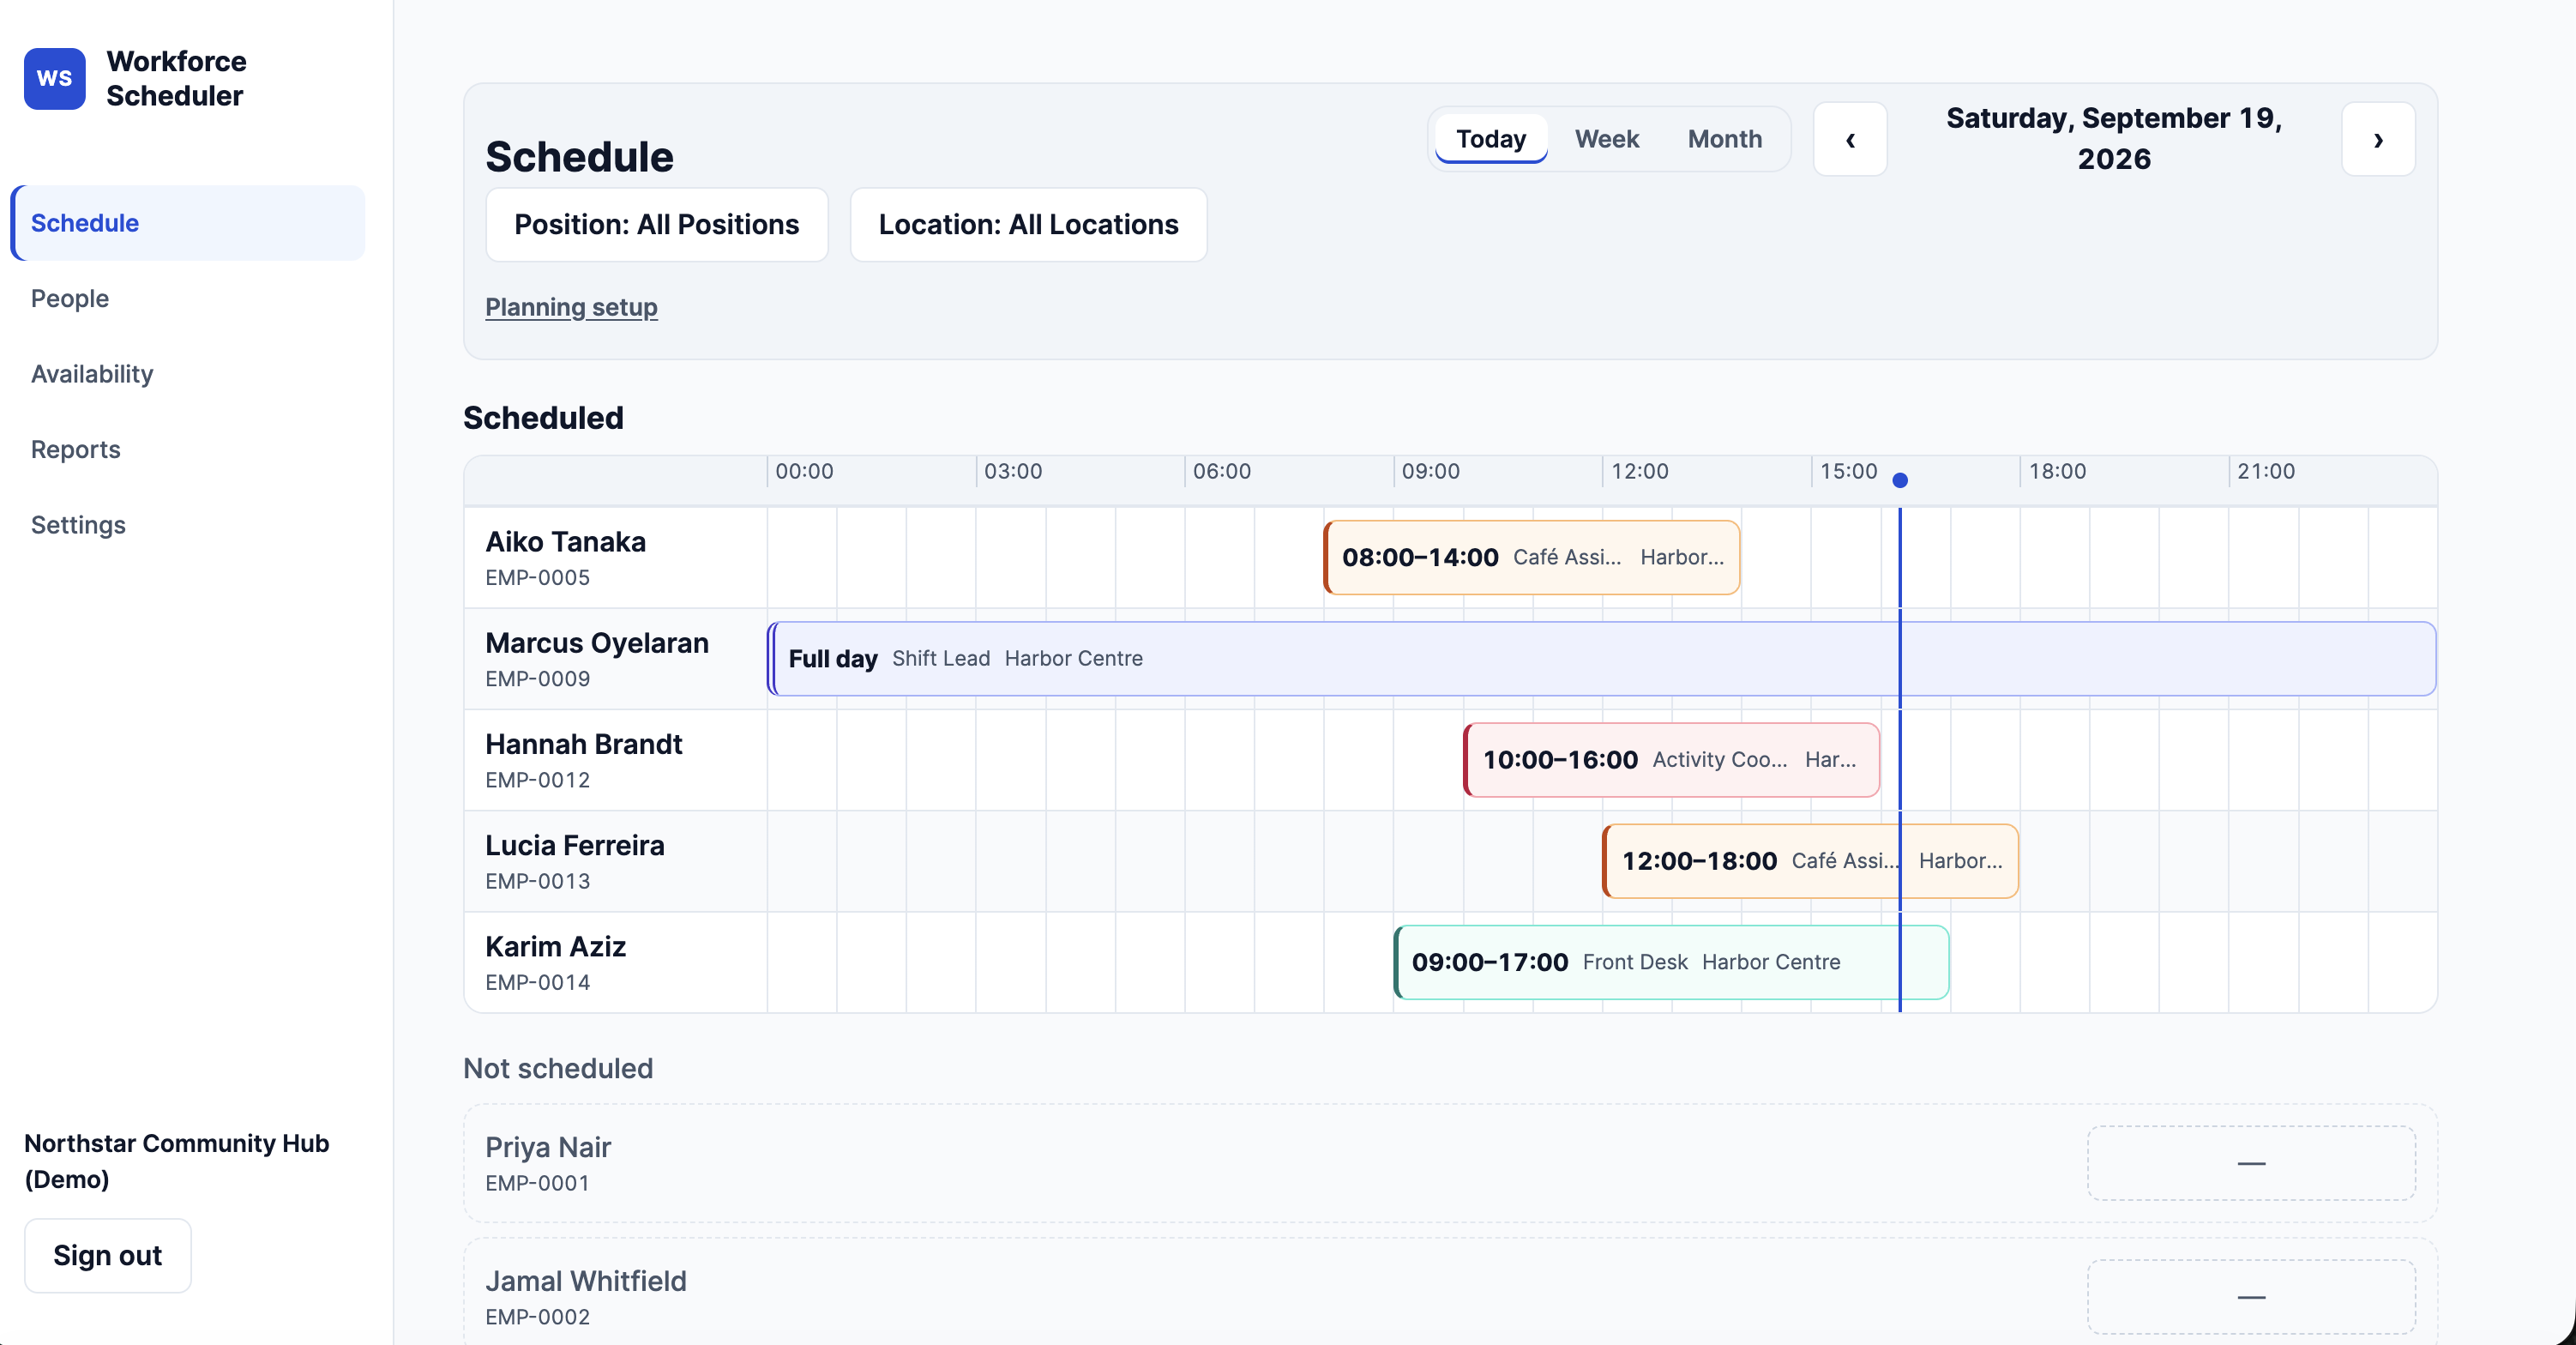Open Location: All Locations filter
Image resolution: width=2576 pixels, height=1345 pixels.
click(1028, 224)
